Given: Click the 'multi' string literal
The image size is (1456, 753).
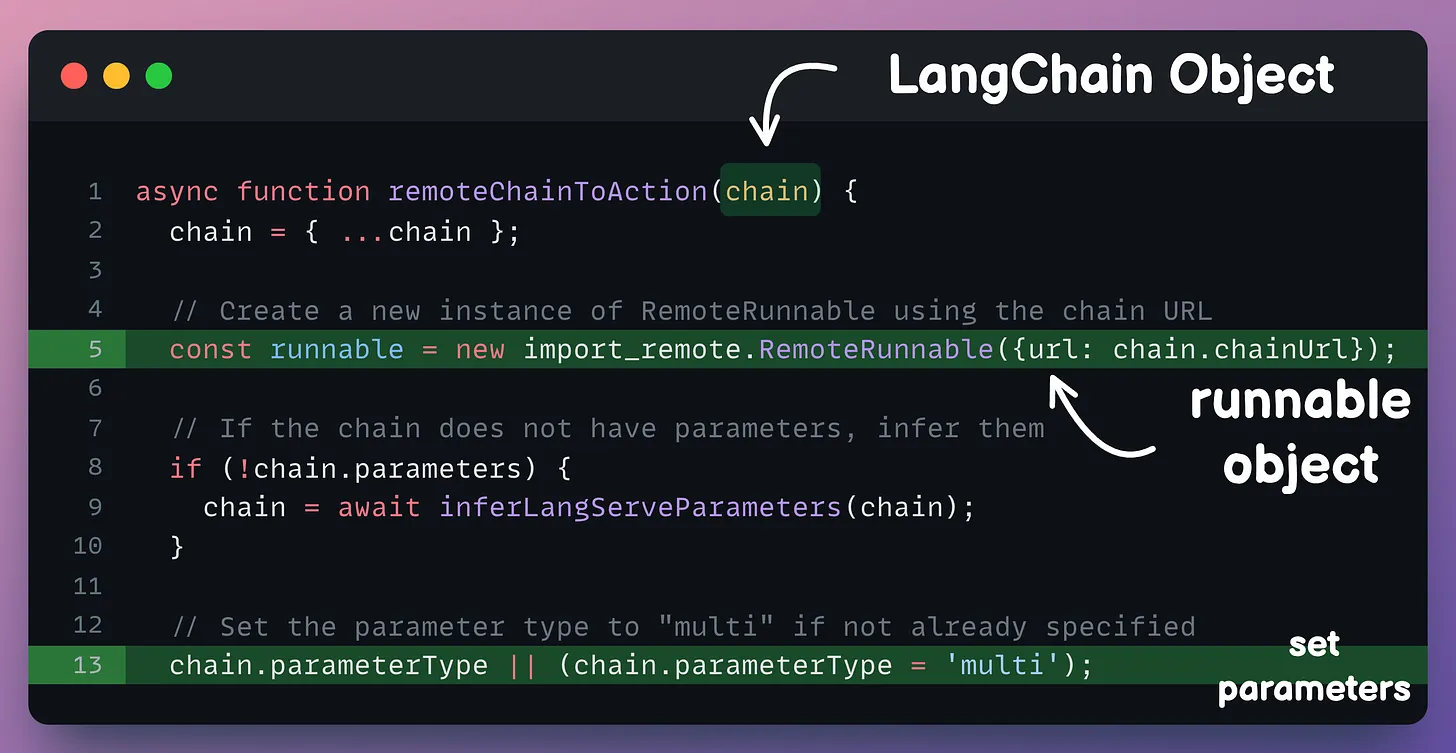Looking at the screenshot, I should (x=998, y=665).
